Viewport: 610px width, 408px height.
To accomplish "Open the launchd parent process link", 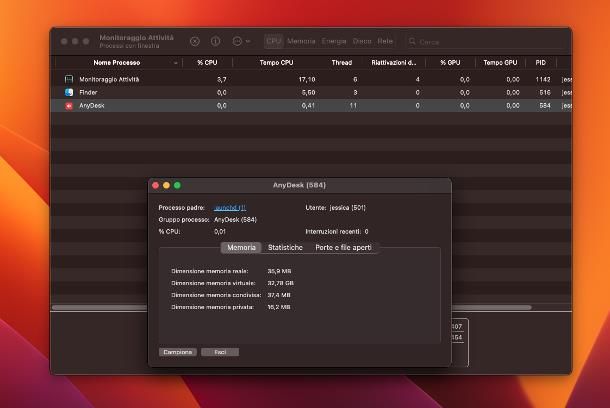I will coord(230,208).
